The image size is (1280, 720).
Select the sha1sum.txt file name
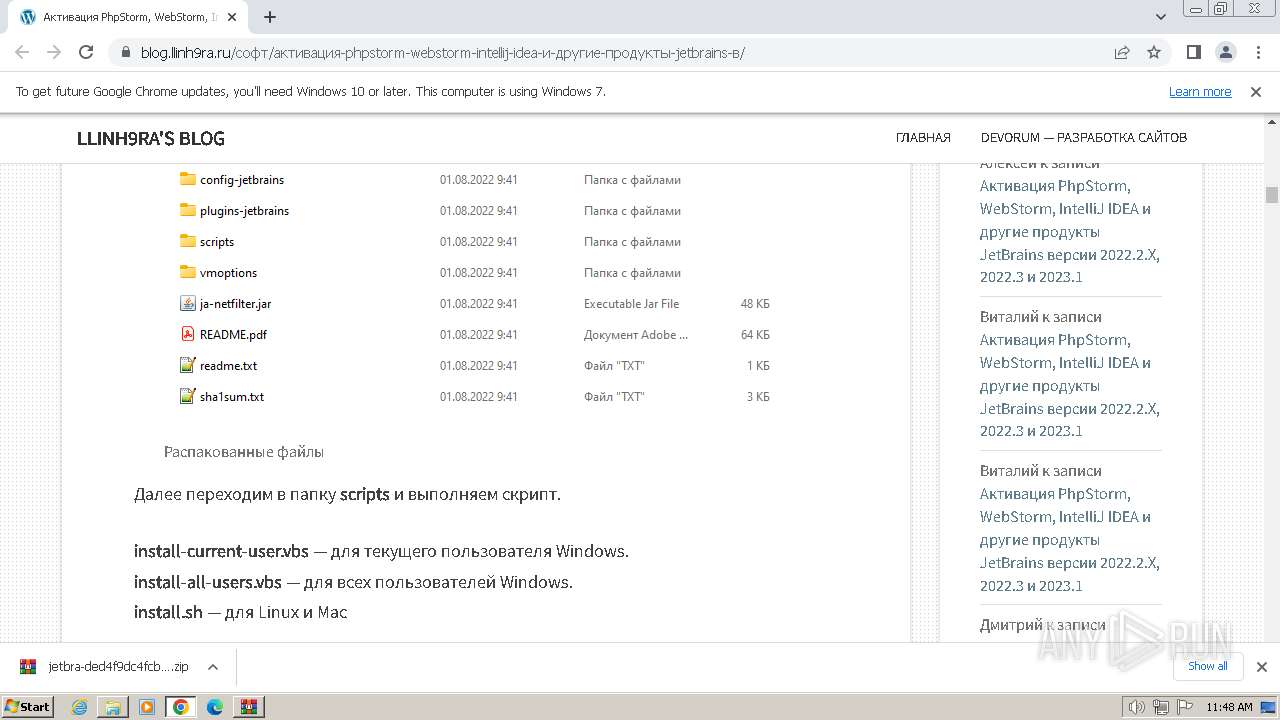pyautogui.click(x=232, y=397)
